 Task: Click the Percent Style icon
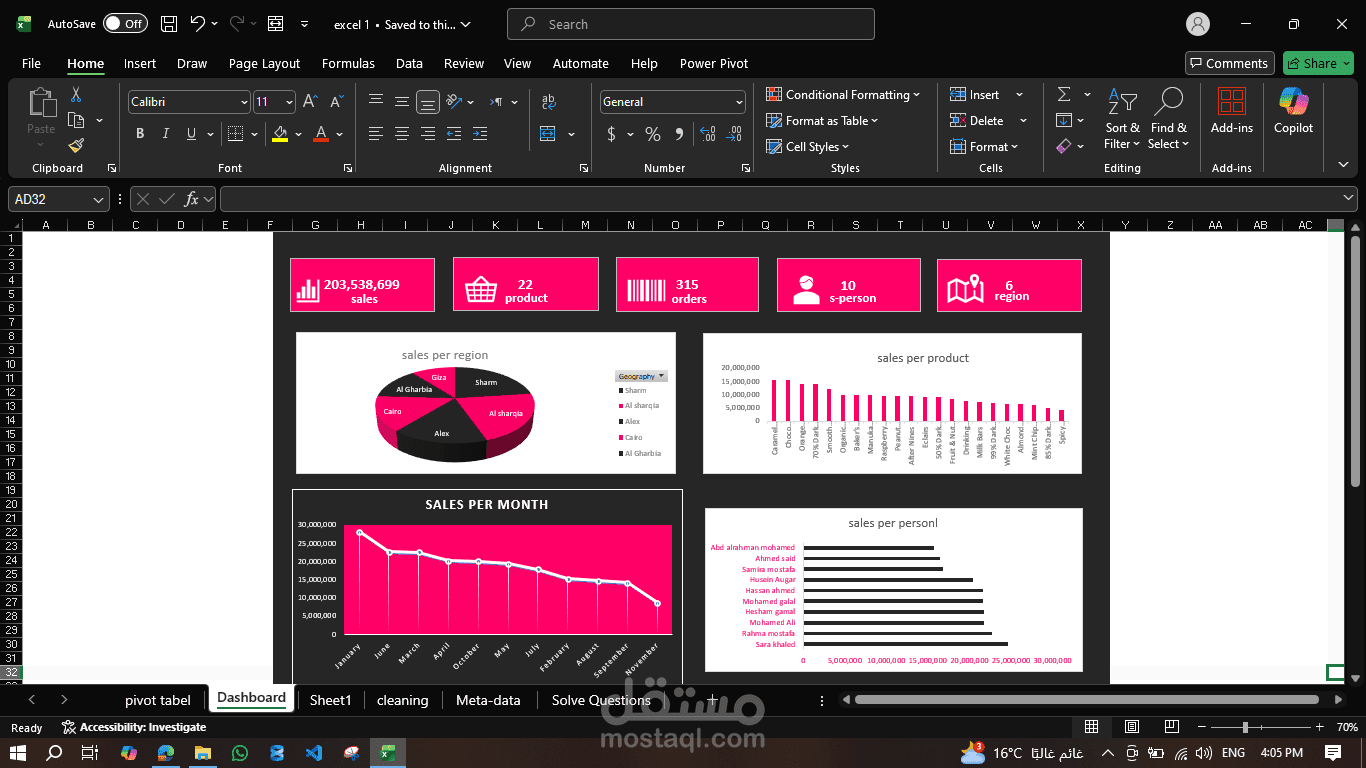(x=653, y=134)
